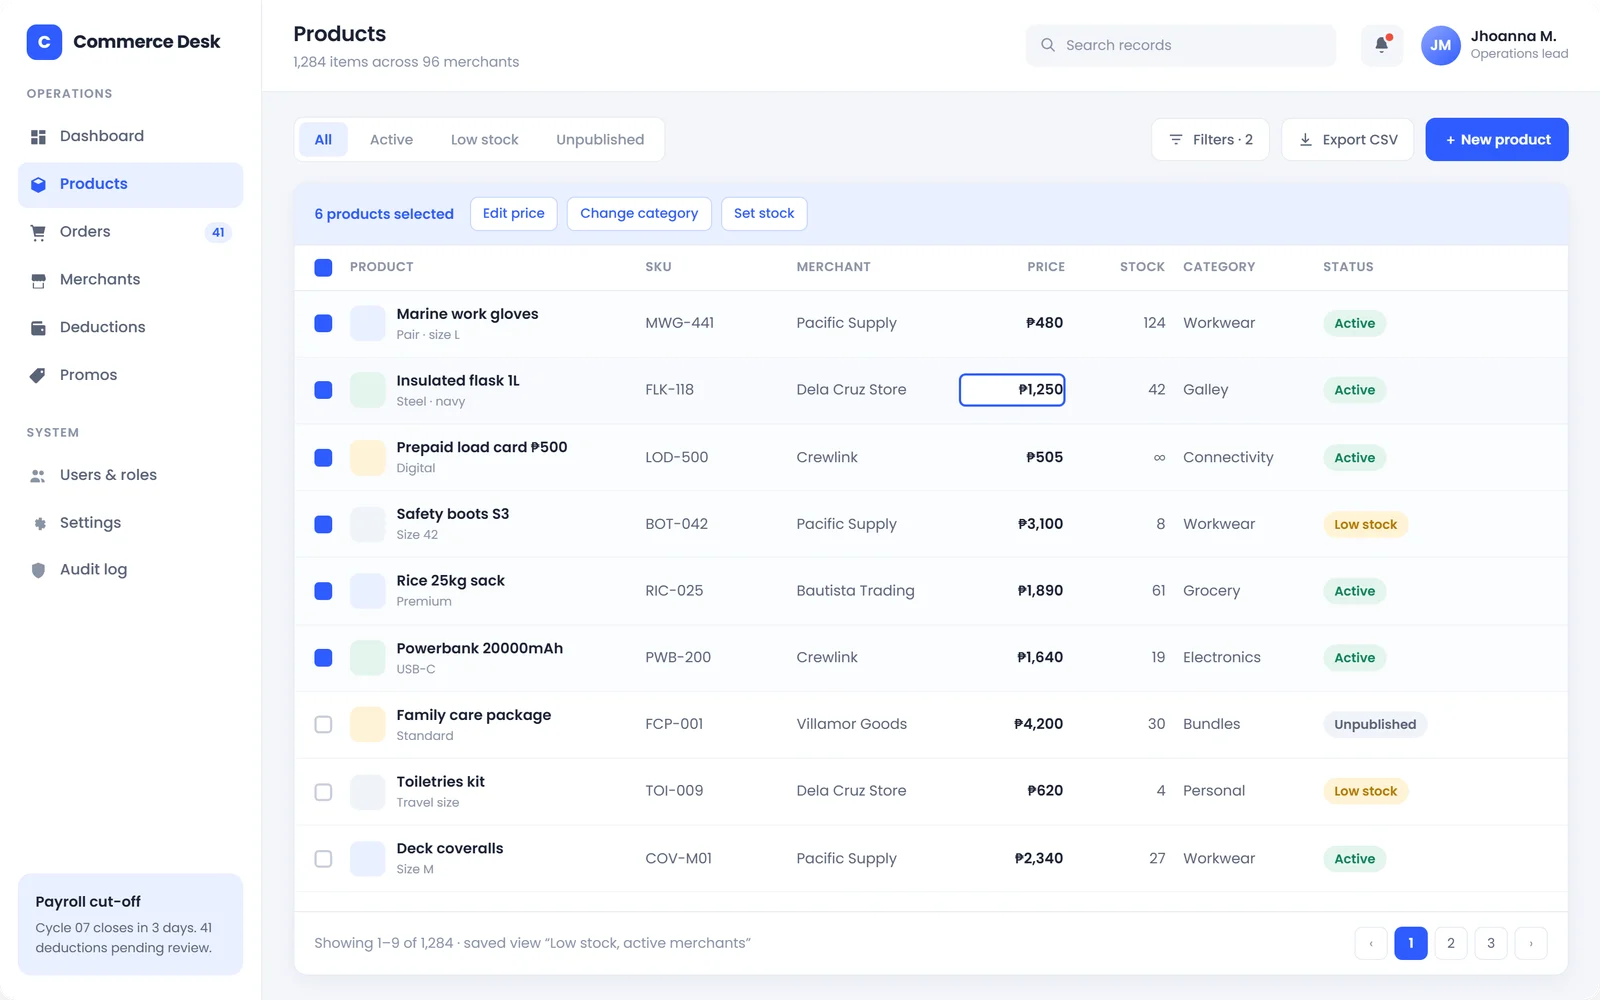
Task: Check the Deck coveralls row
Action: (x=323, y=858)
